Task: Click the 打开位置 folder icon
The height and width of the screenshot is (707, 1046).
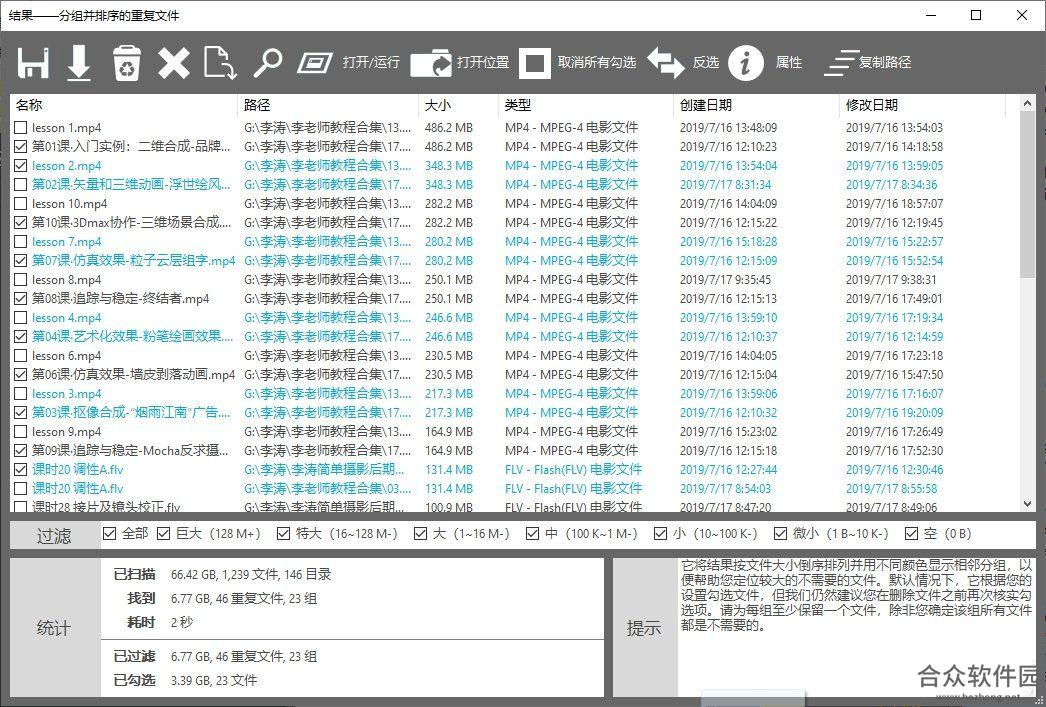Action: (432, 63)
